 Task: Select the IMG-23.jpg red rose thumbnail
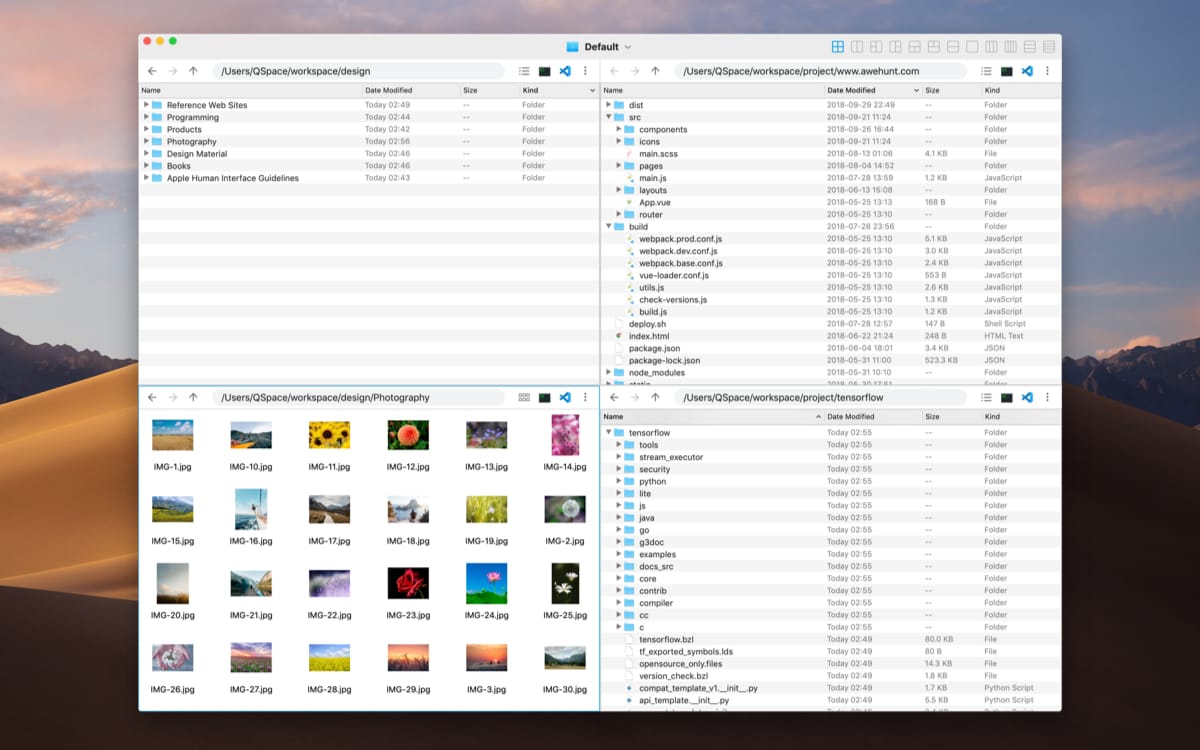click(408, 583)
